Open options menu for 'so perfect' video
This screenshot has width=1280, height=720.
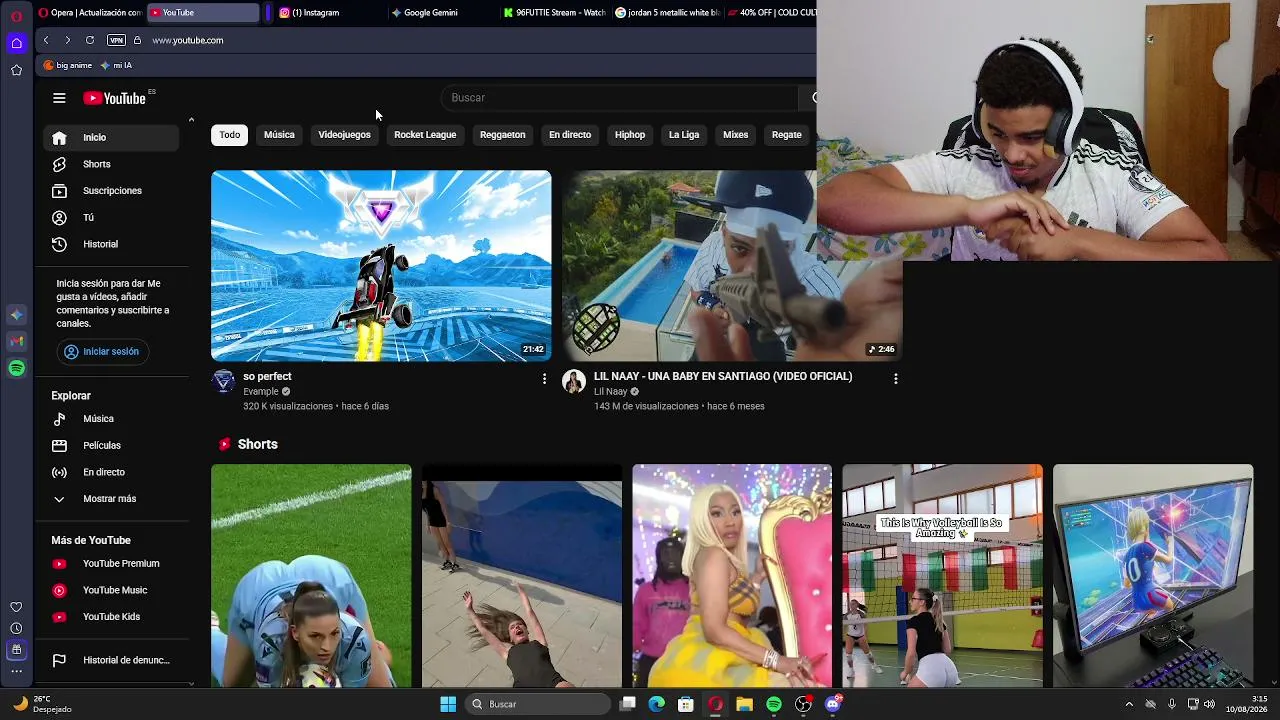point(544,379)
